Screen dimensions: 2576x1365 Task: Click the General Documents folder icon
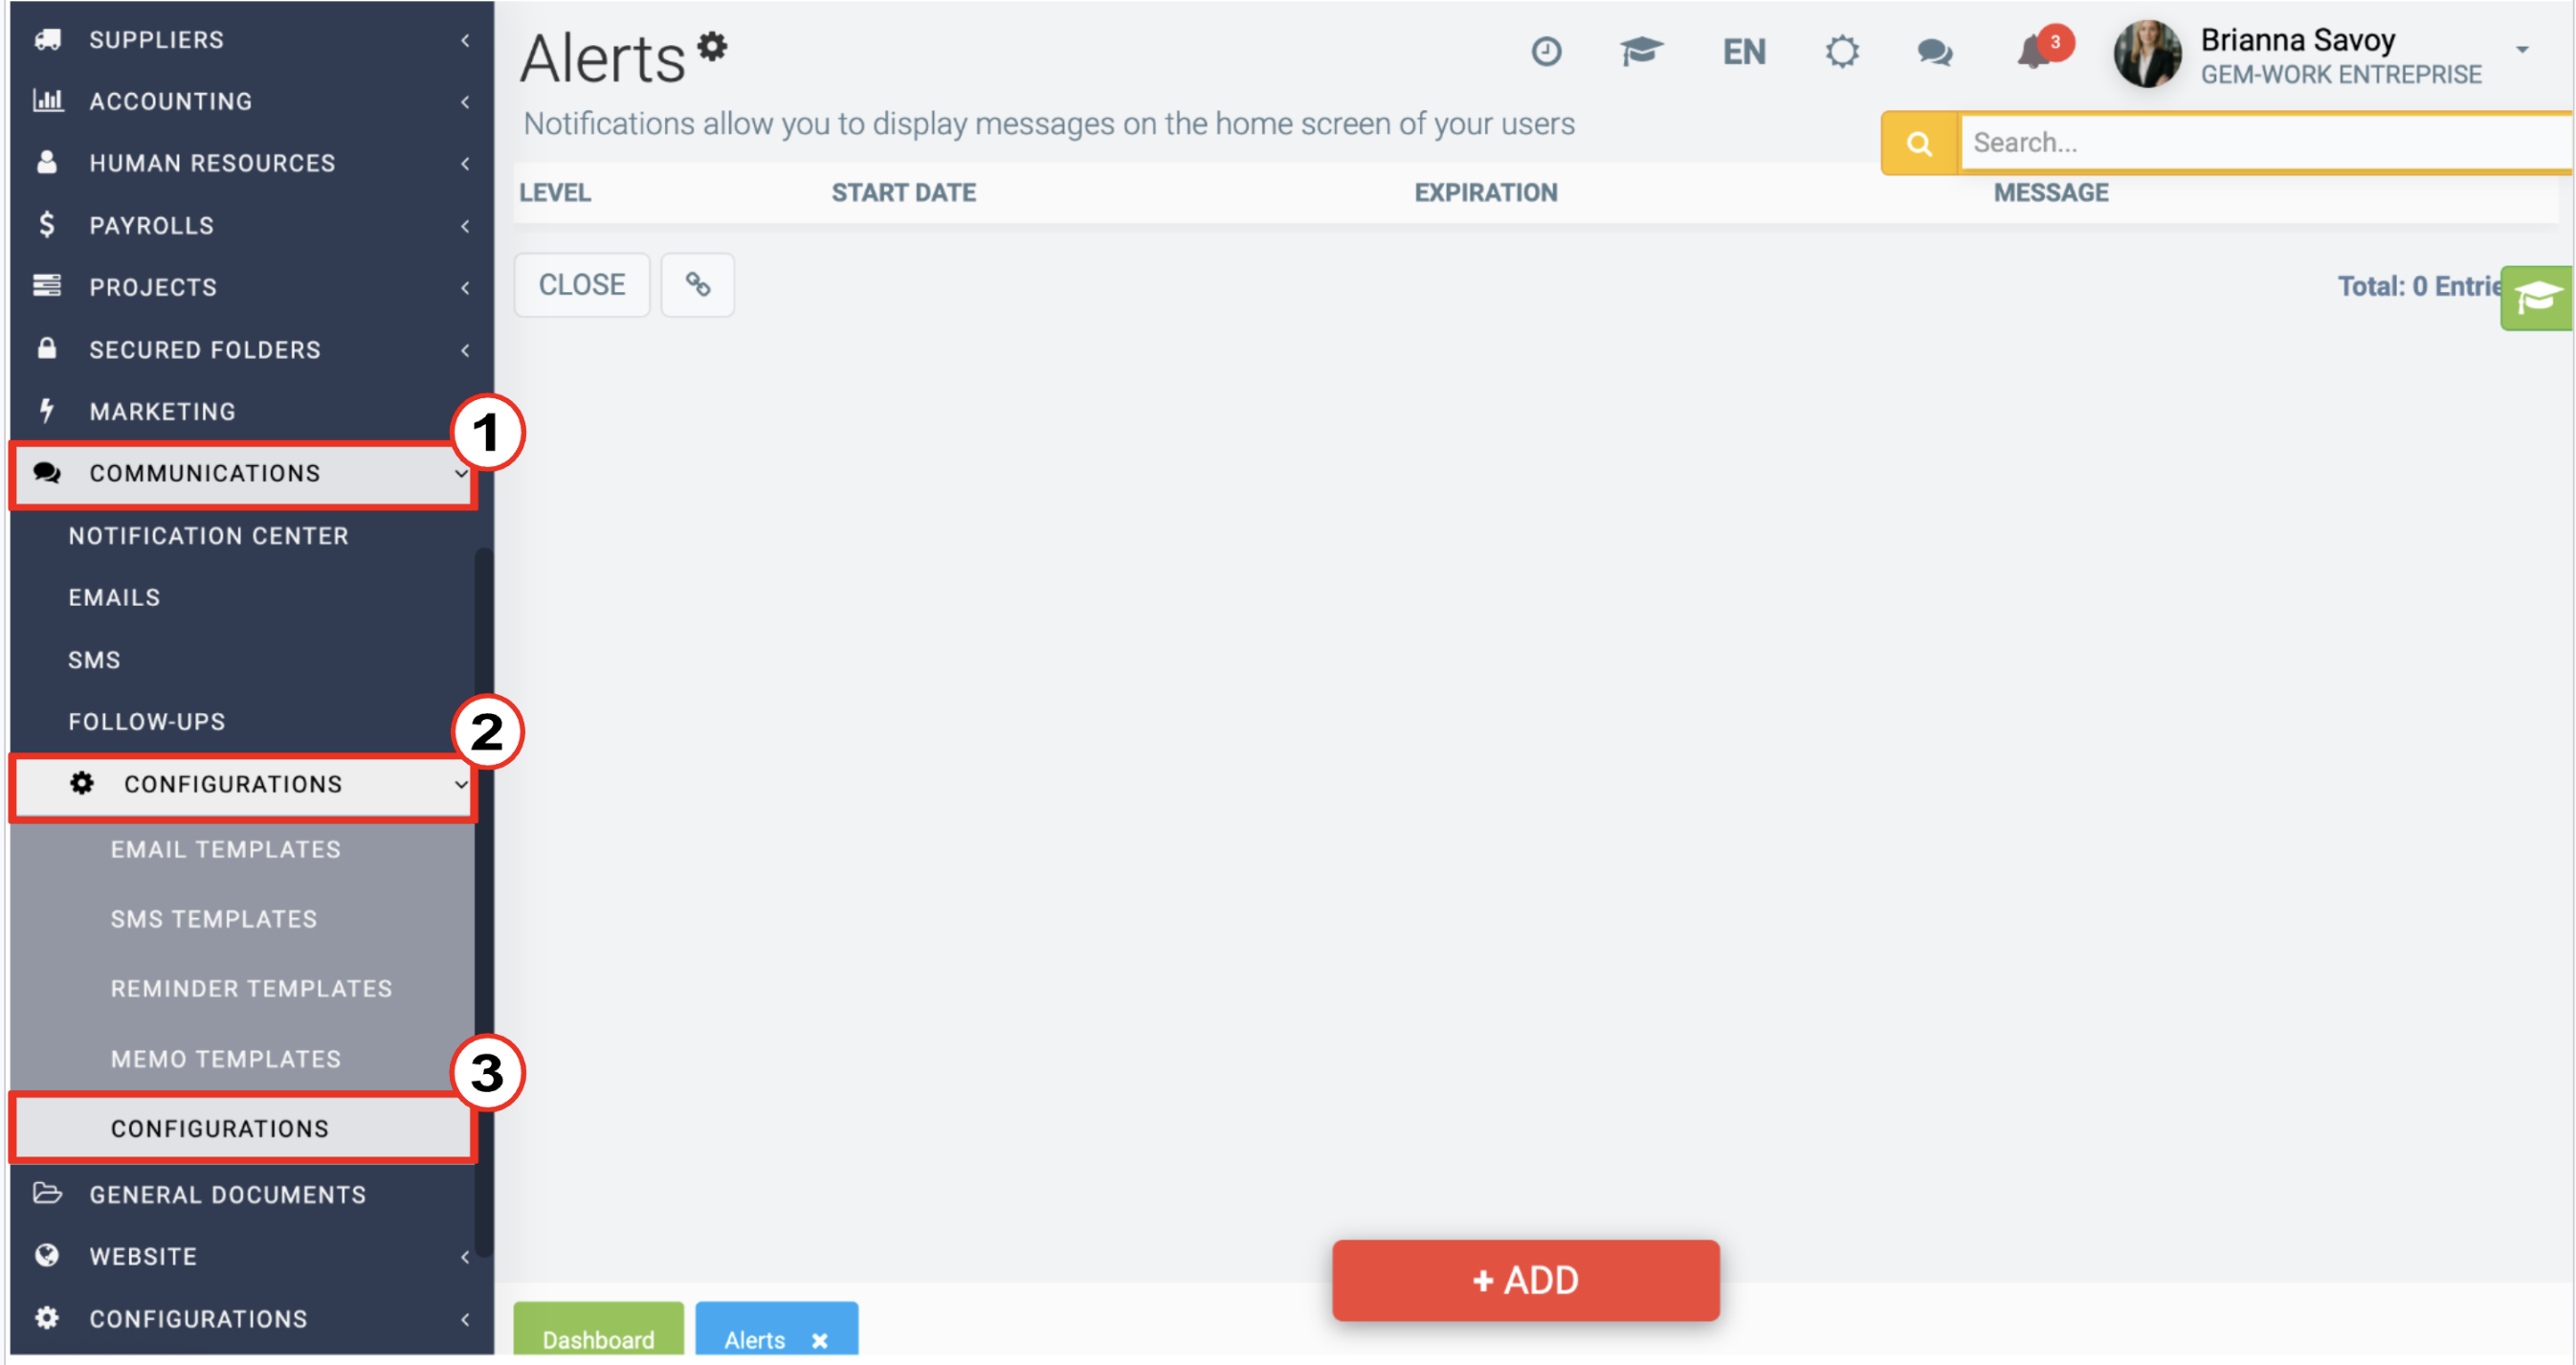(47, 1194)
